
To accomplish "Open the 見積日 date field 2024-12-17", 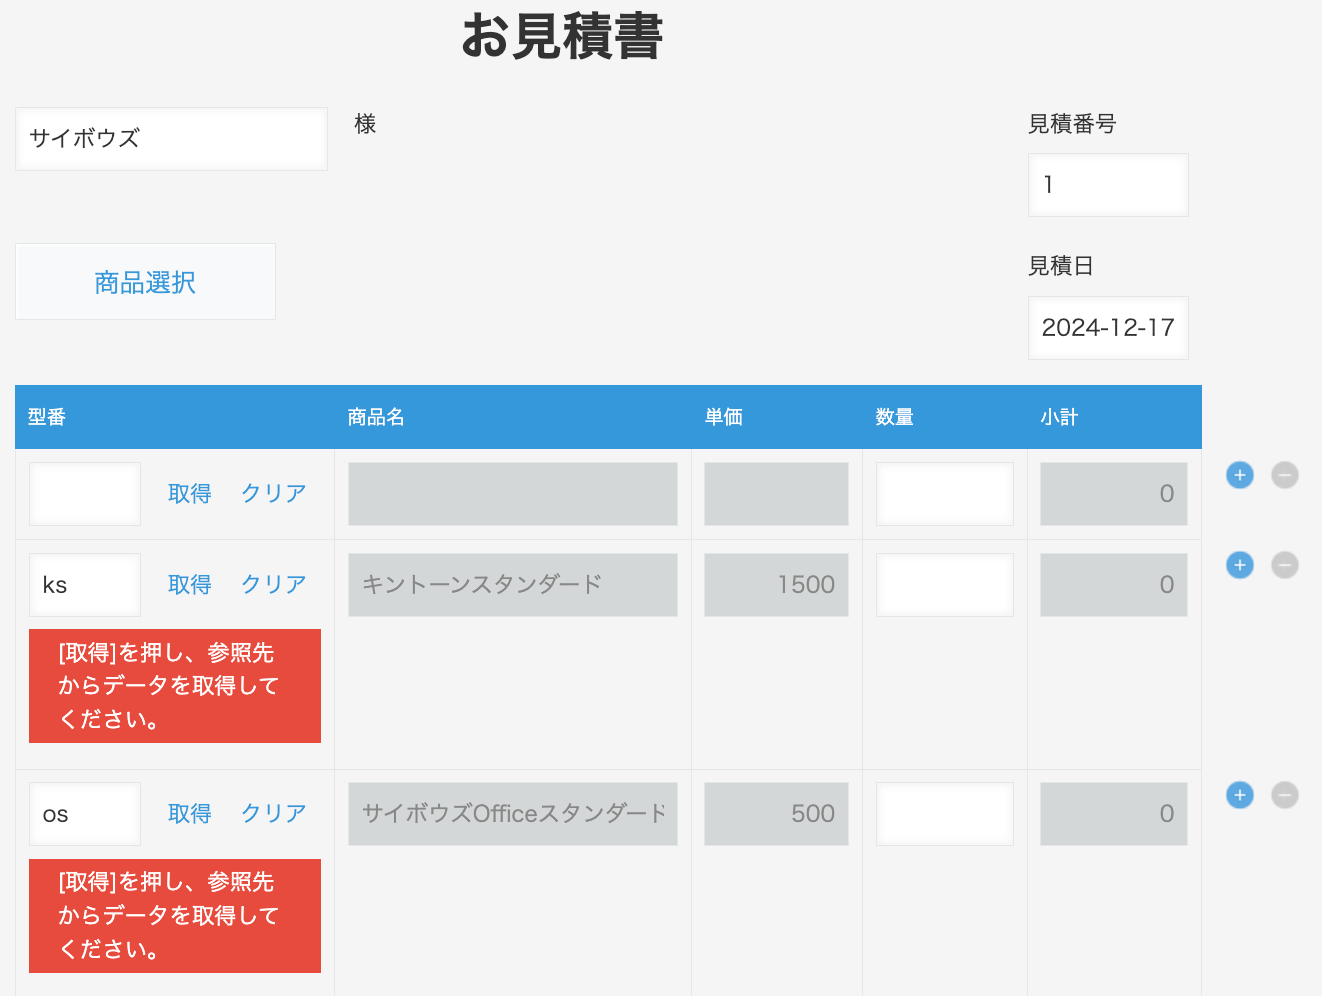I will coord(1108,328).
